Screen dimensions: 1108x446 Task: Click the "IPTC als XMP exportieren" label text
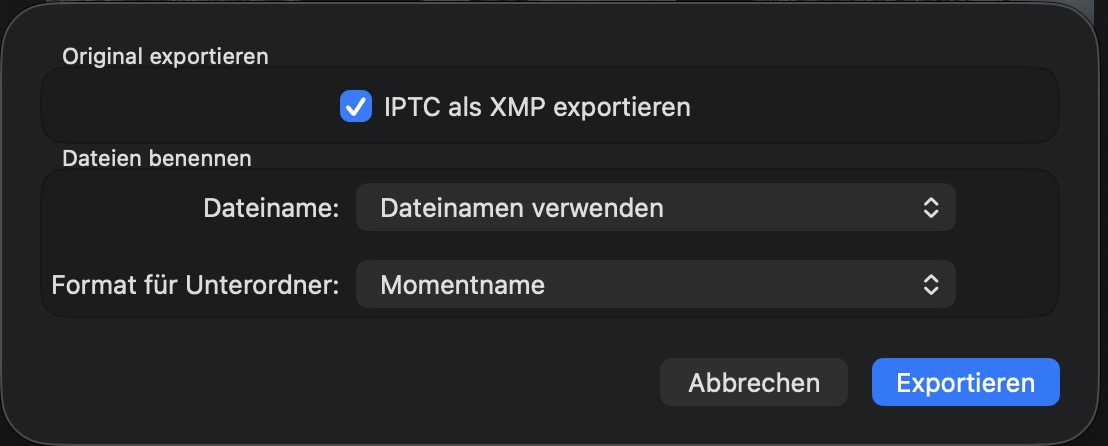[537, 107]
